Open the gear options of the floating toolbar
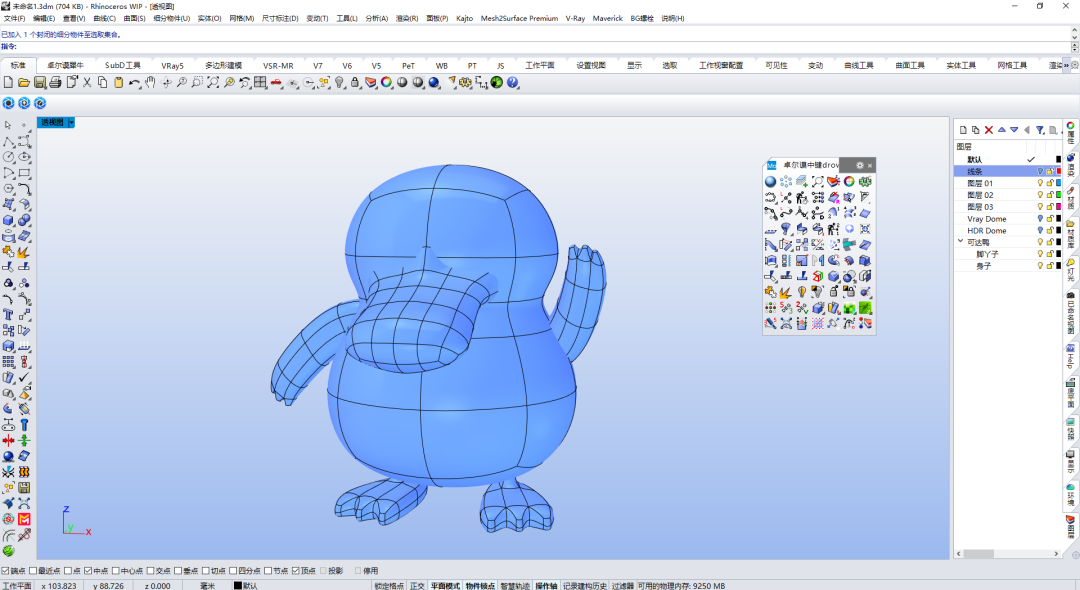This screenshot has width=1080, height=590. pos(860,165)
